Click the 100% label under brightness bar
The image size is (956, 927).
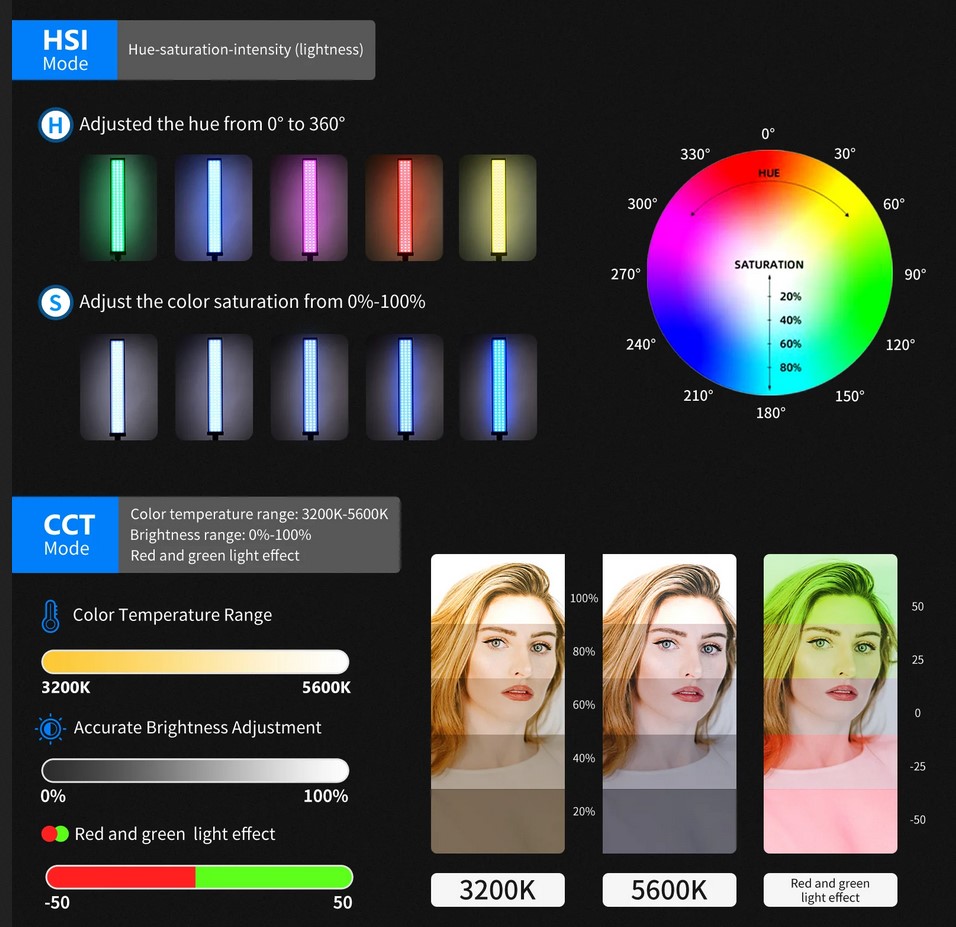(326, 796)
